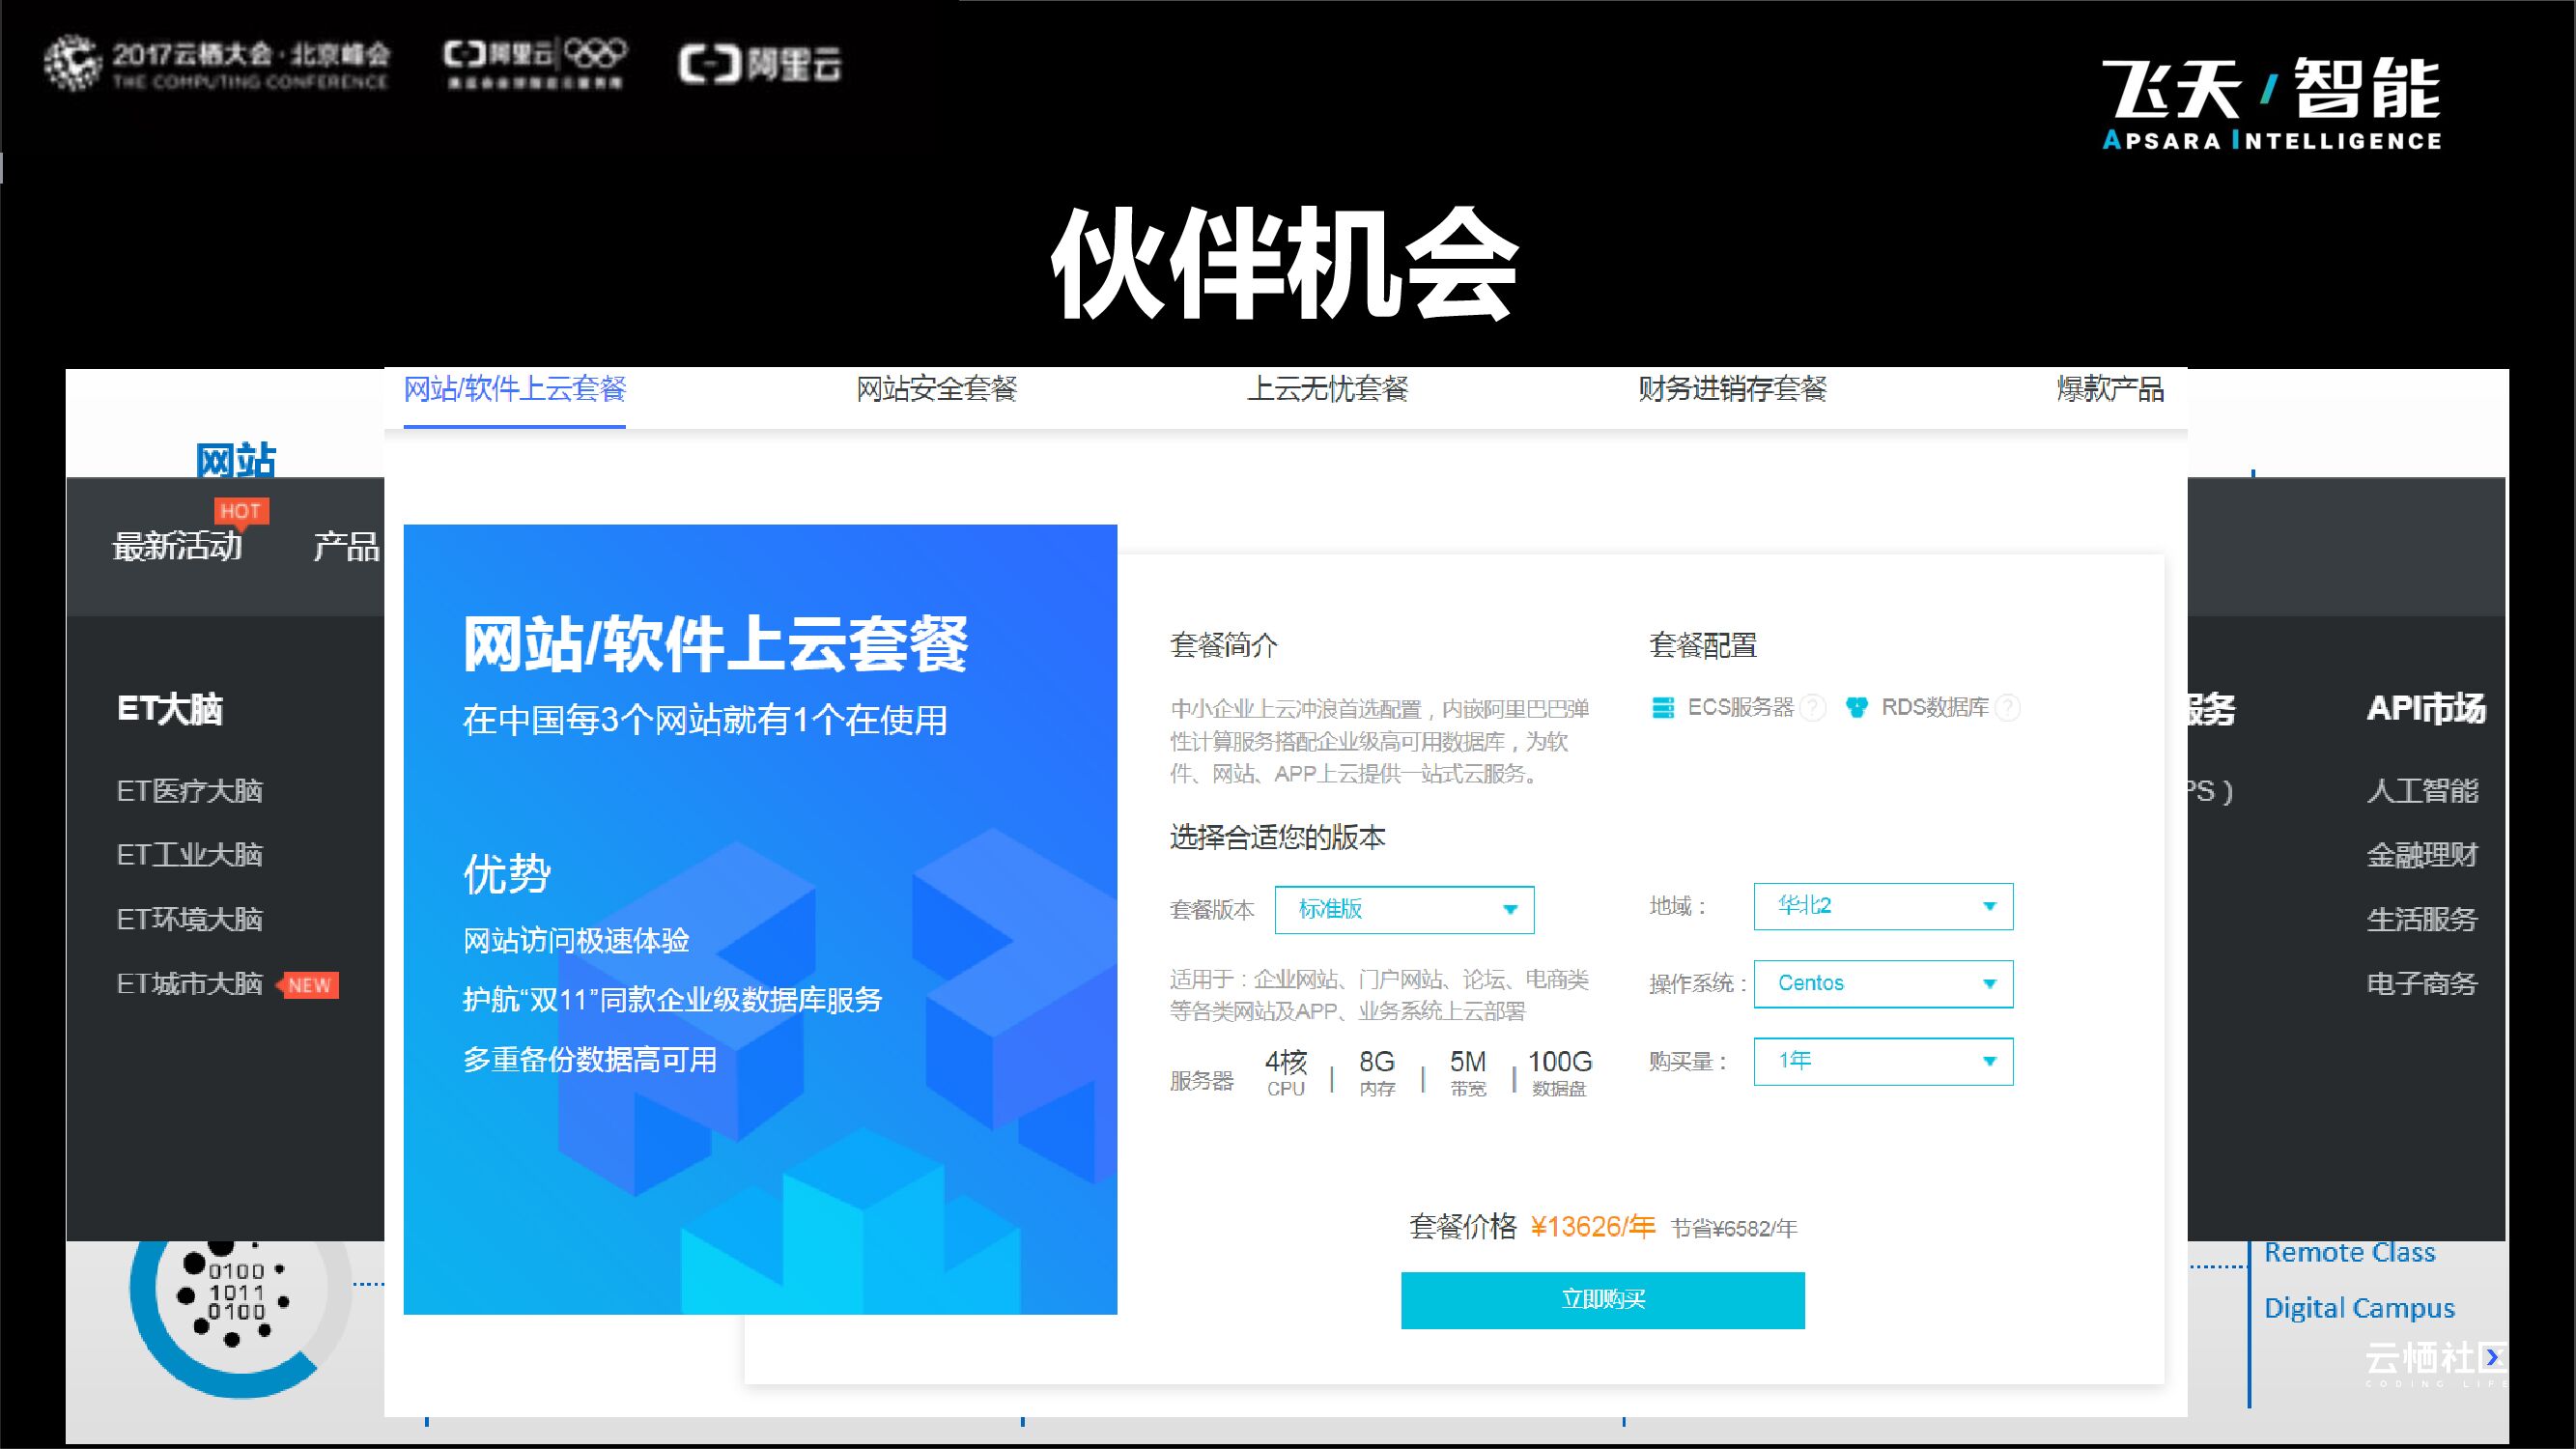Switch to 上云无忧套餐 tab
2576x1449 pixels.
tap(1327, 389)
